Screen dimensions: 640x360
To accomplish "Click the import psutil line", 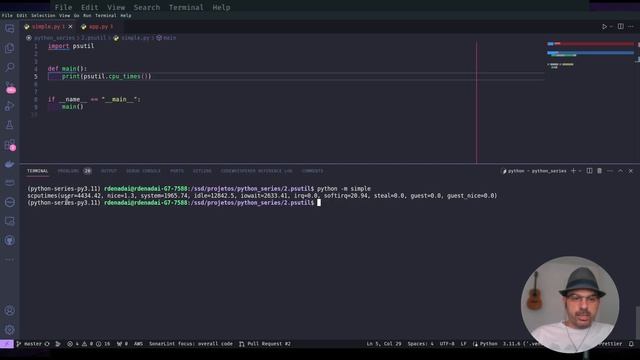I will [71, 46].
